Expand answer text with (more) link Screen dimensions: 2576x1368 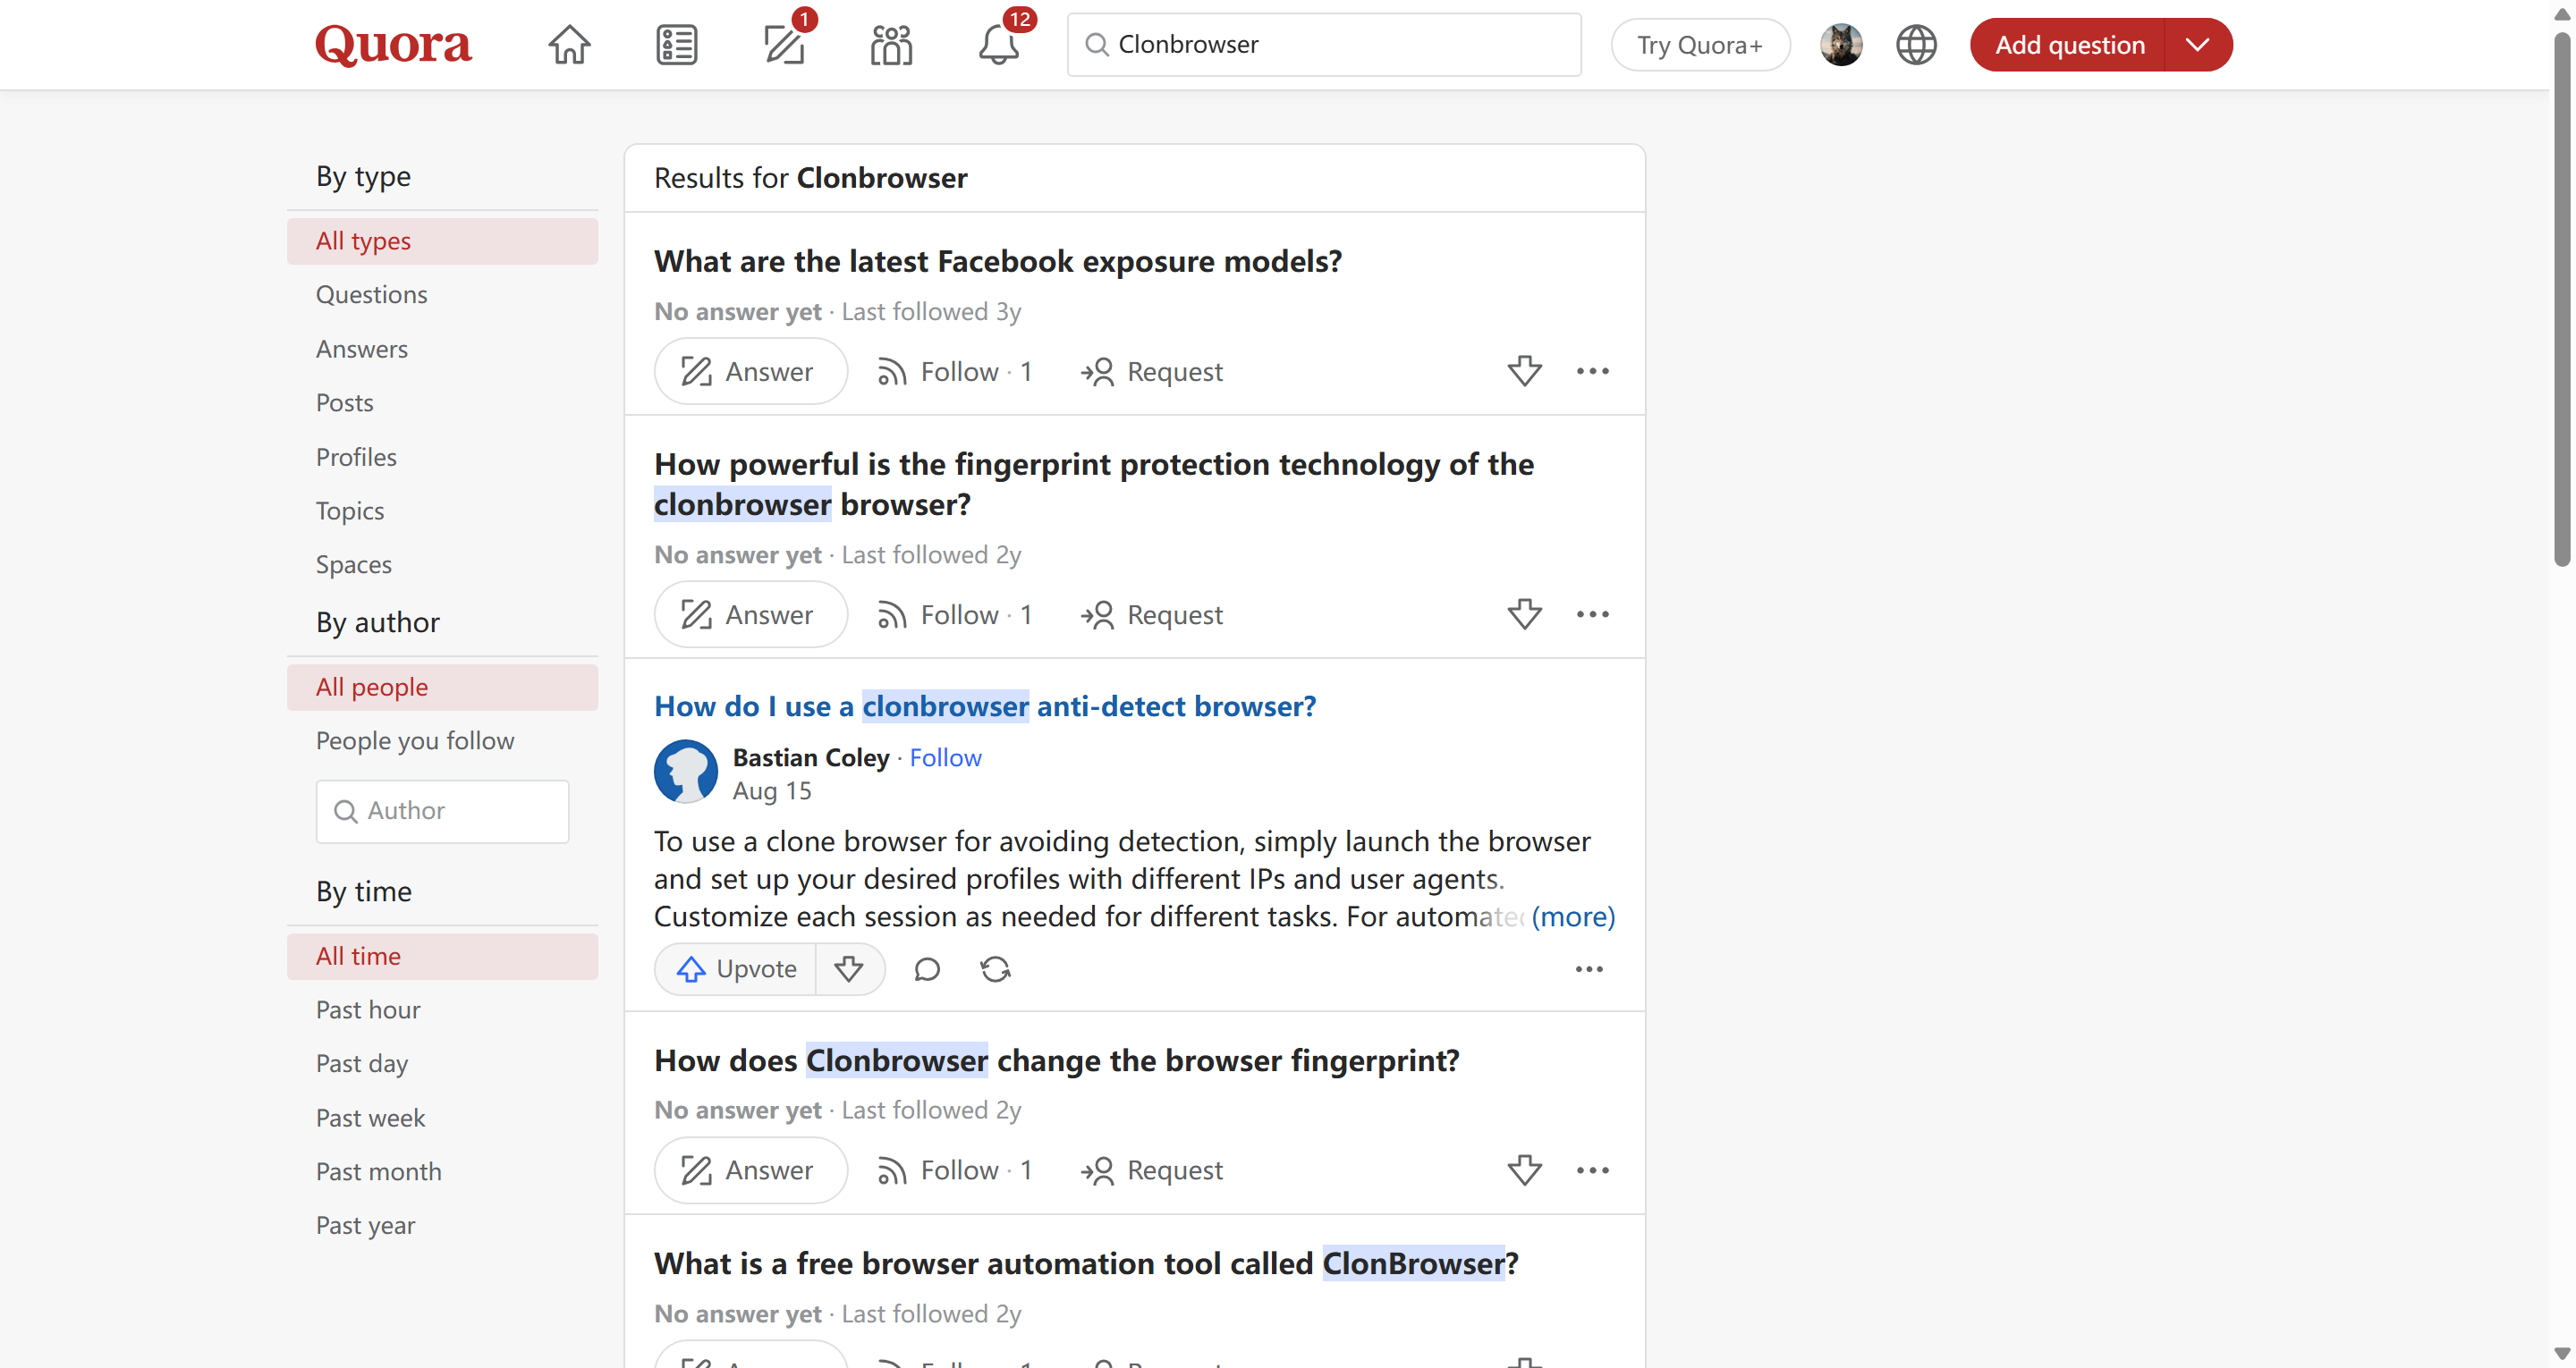click(1573, 916)
